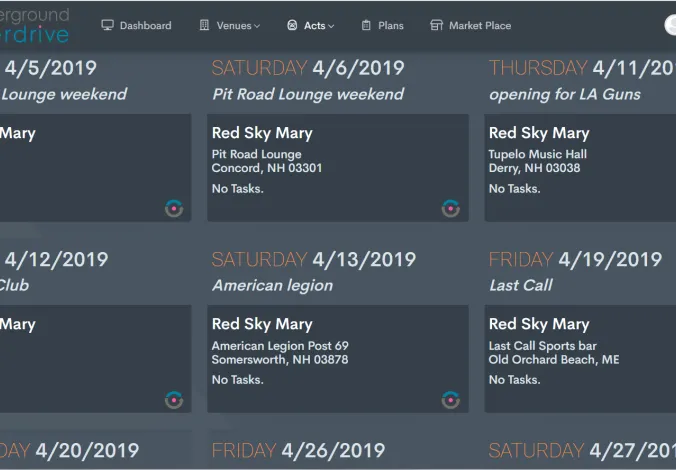Click circular status icon on Pit Road Lounge card

pyautogui.click(x=451, y=209)
